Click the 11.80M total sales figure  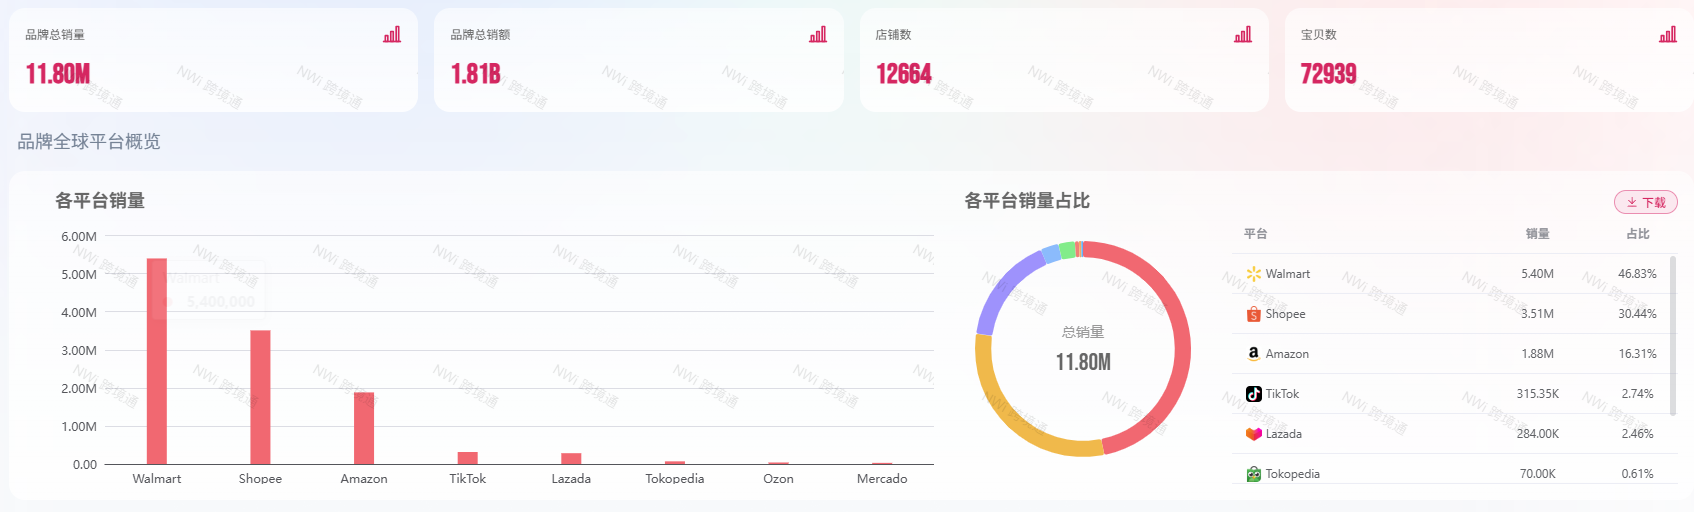pyautogui.click(x=58, y=74)
